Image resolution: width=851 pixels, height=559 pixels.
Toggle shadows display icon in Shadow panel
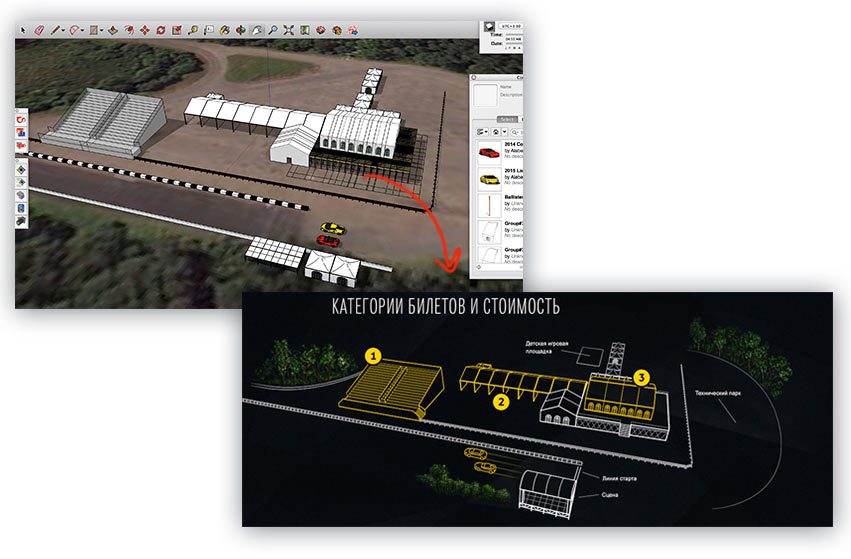point(489,27)
